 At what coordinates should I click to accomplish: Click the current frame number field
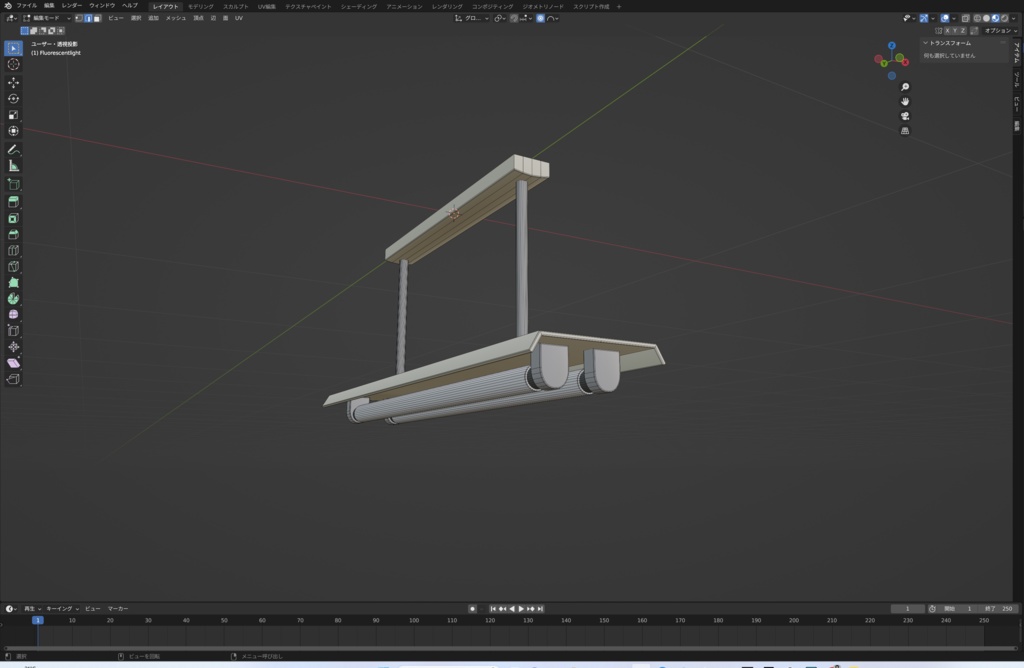905,608
